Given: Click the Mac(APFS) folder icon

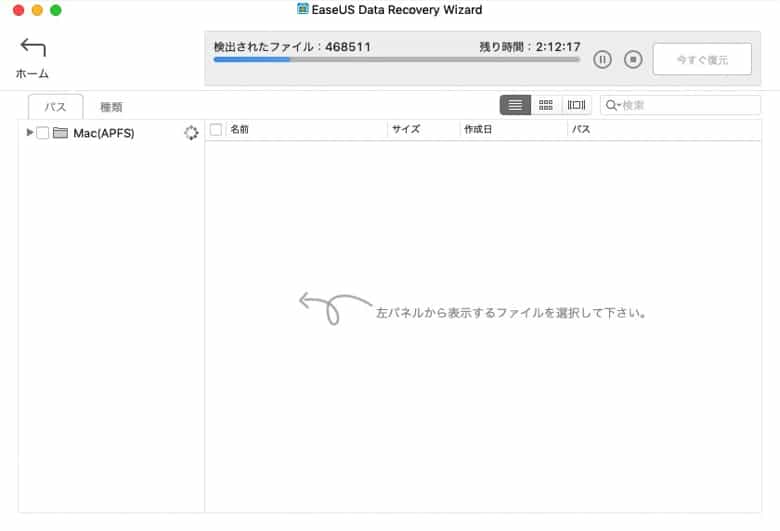Looking at the screenshot, I should (x=60, y=133).
